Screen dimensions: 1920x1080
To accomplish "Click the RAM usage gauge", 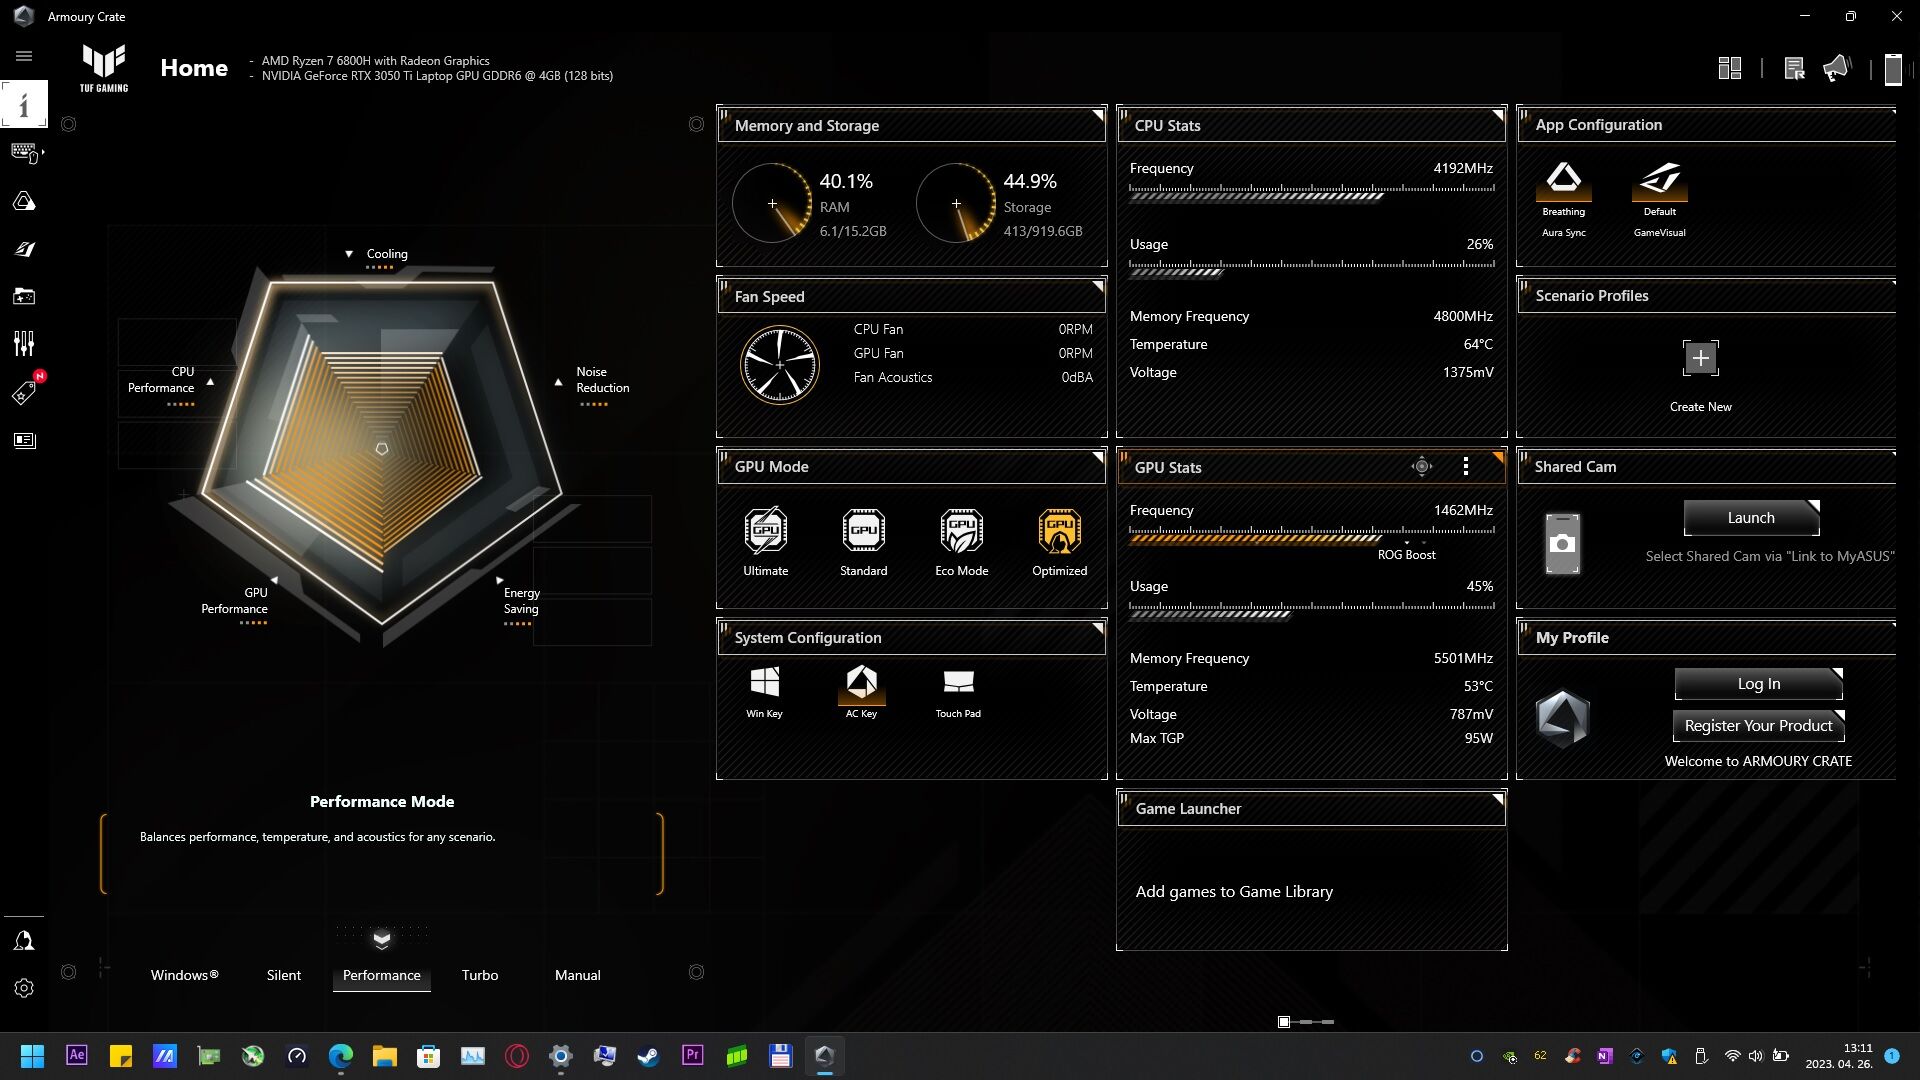I will coord(772,203).
